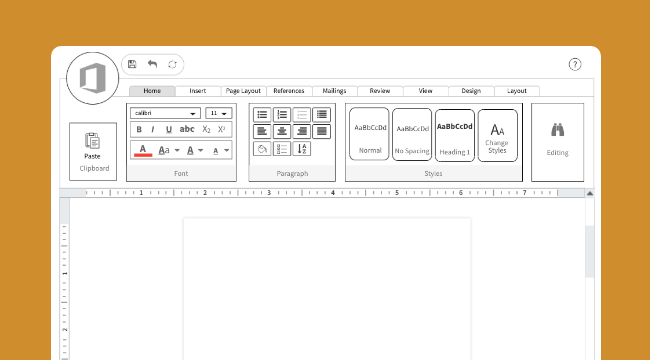
Task: Open the Help question mark icon
Action: click(575, 64)
